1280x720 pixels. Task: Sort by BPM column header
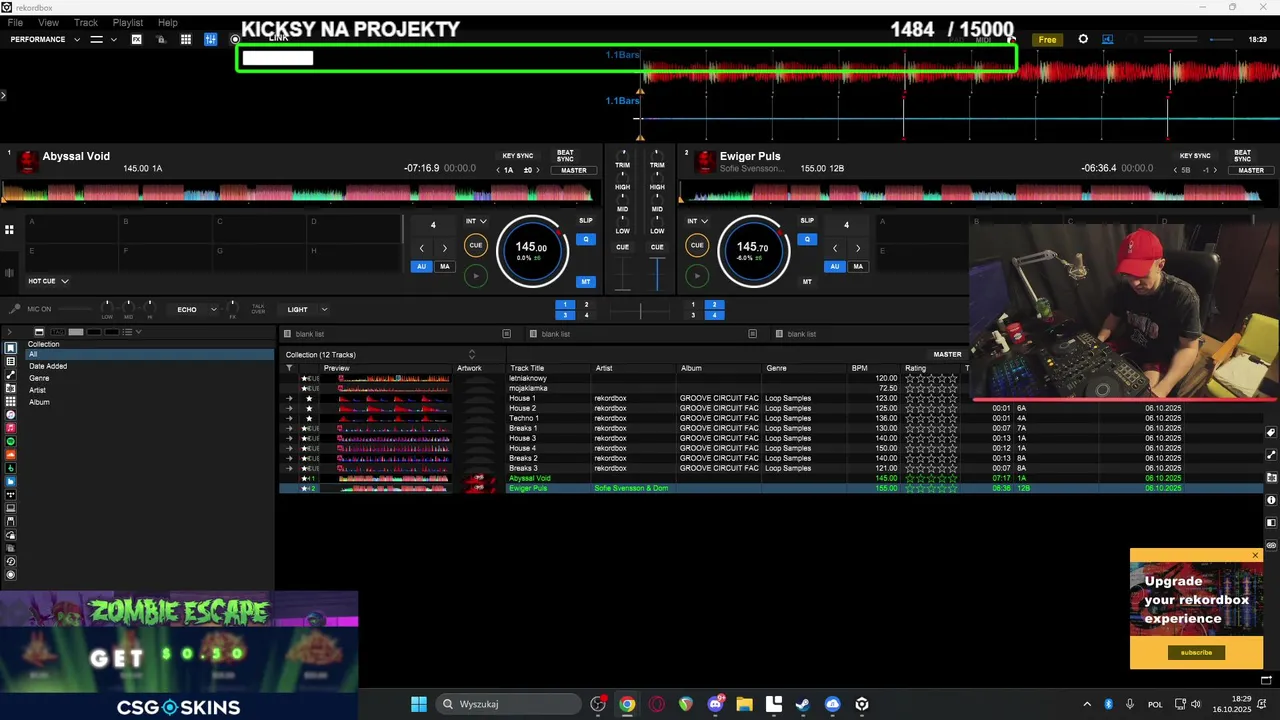[860, 368]
